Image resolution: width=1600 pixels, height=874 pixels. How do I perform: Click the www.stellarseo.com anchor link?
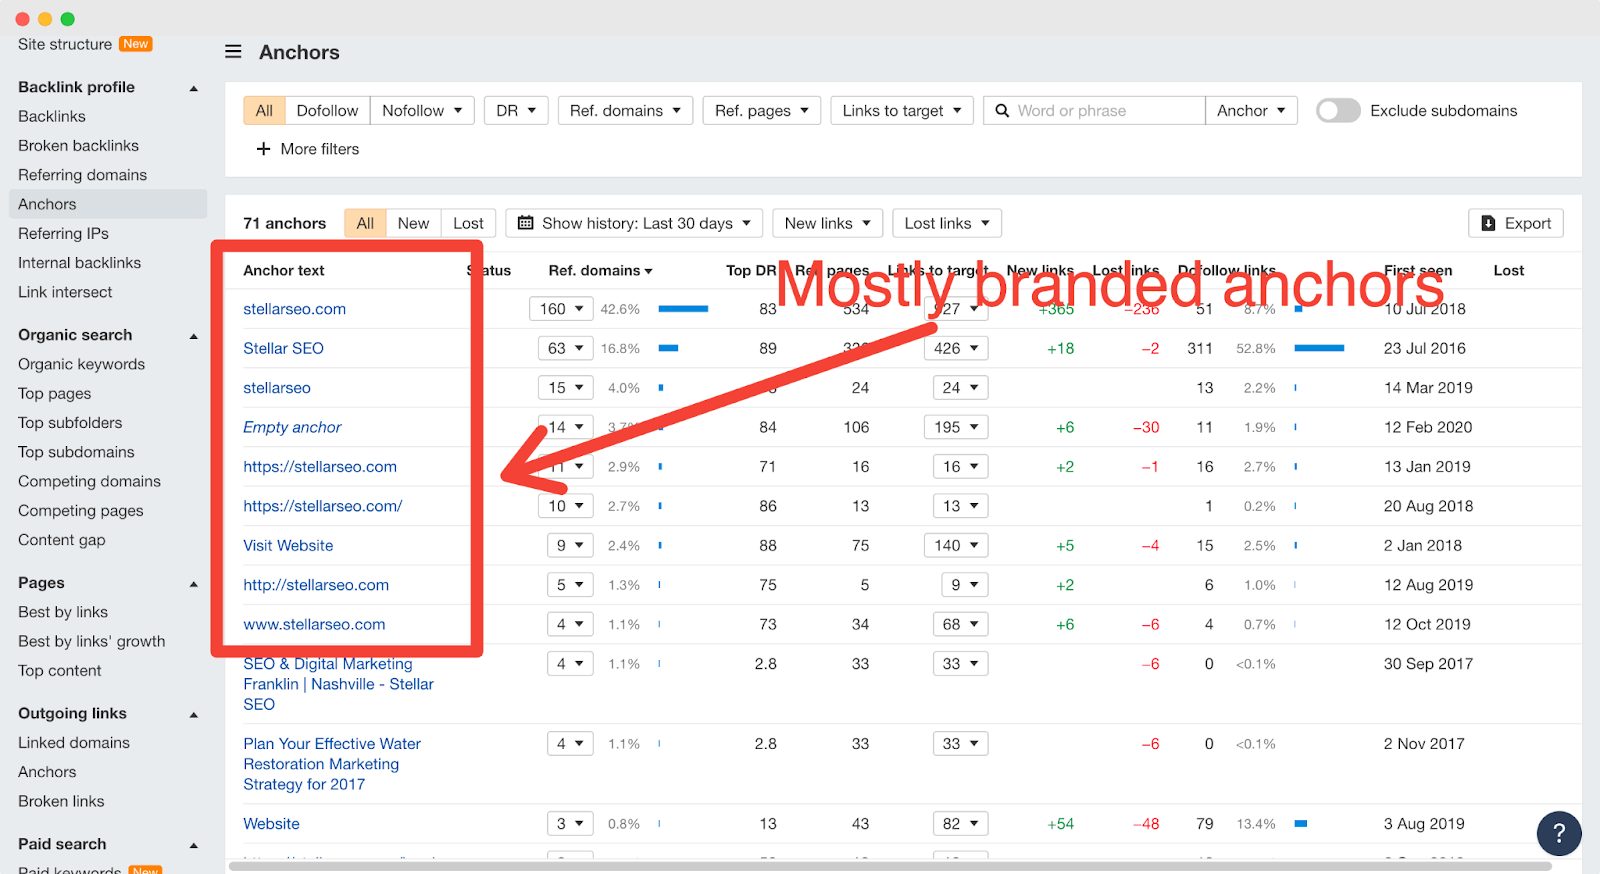coord(314,624)
